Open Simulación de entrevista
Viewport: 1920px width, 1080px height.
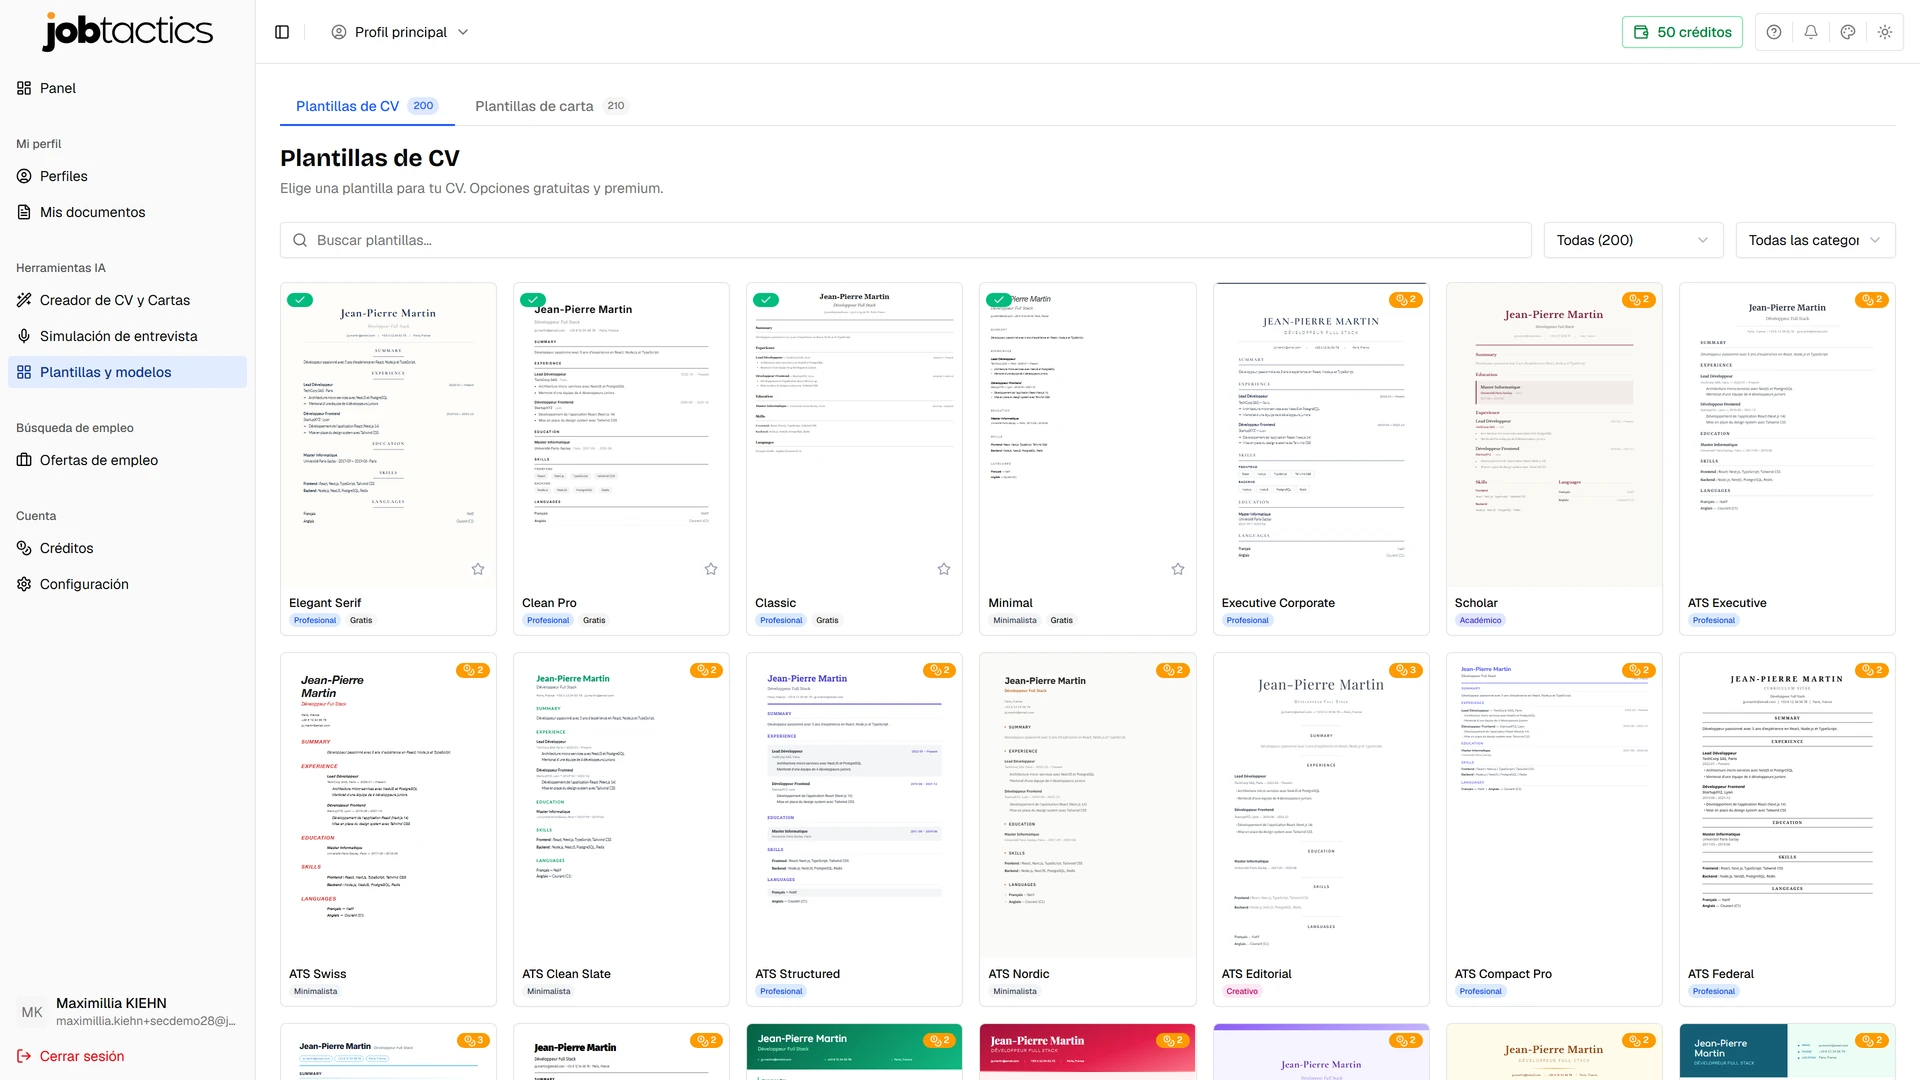click(x=127, y=336)
